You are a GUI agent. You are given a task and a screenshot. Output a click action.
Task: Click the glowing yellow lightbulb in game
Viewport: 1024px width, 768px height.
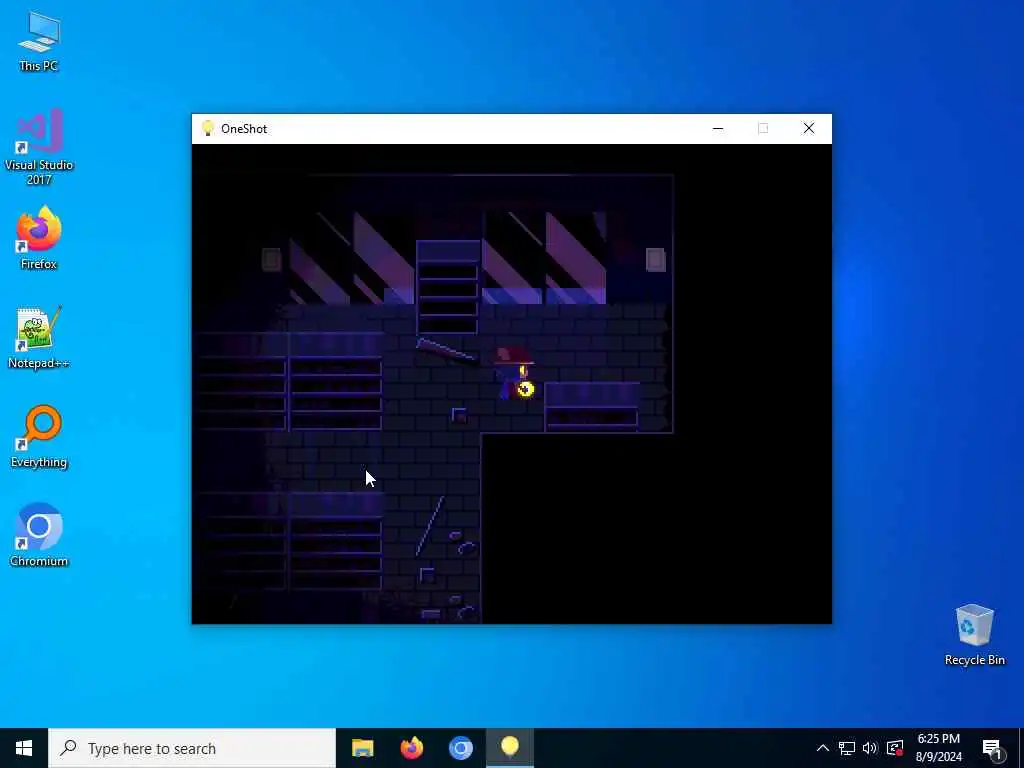[526, 390]
